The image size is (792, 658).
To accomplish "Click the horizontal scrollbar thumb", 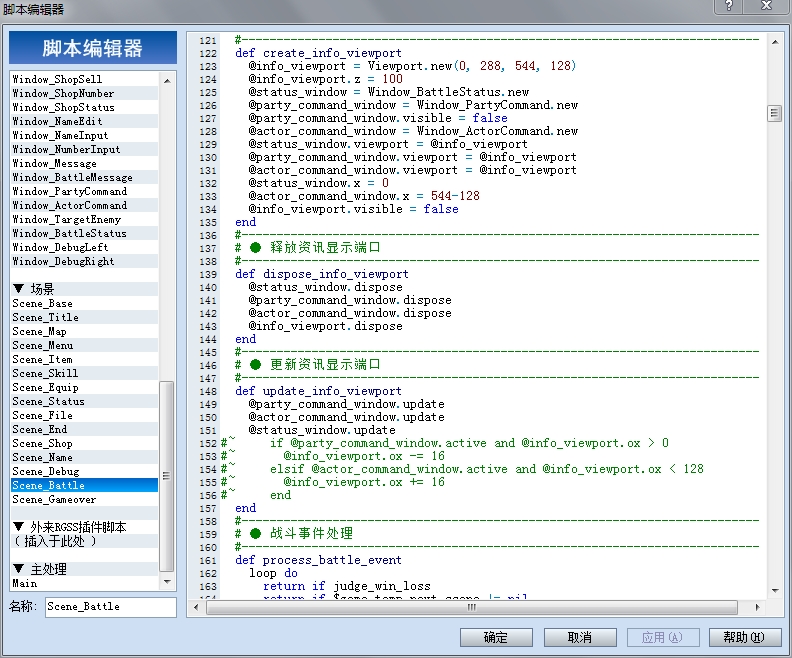I will click(x=472, y=608).
